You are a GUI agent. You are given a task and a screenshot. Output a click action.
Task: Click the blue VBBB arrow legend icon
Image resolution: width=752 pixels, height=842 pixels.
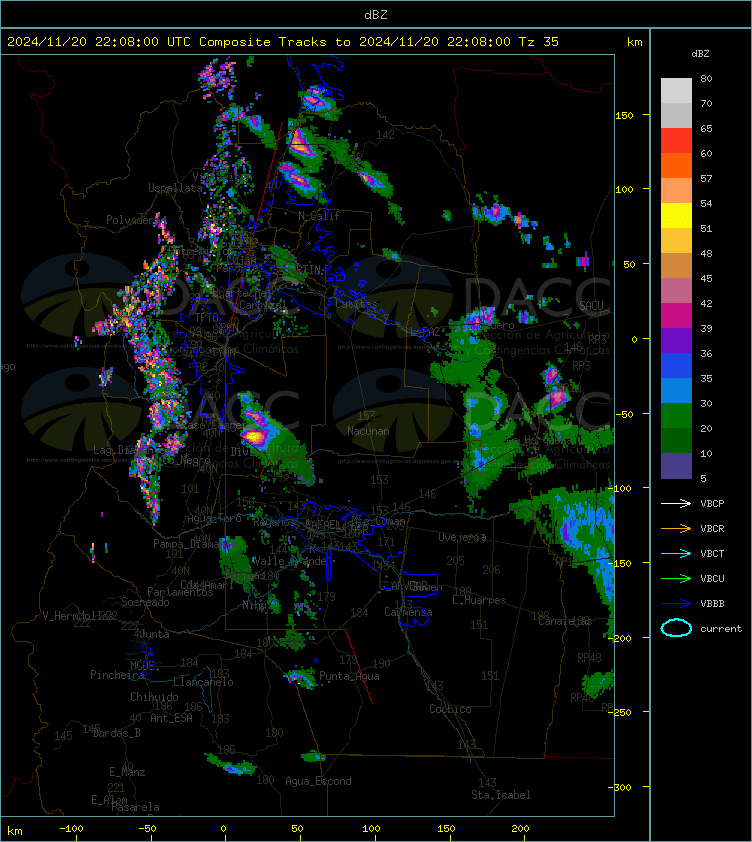pyautogui.click(x=676, y=604)
